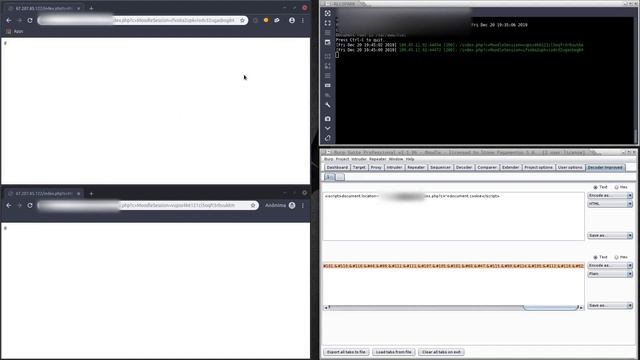
Task: Close the tab in the bottom incognito window
Action: pos(78,193)
